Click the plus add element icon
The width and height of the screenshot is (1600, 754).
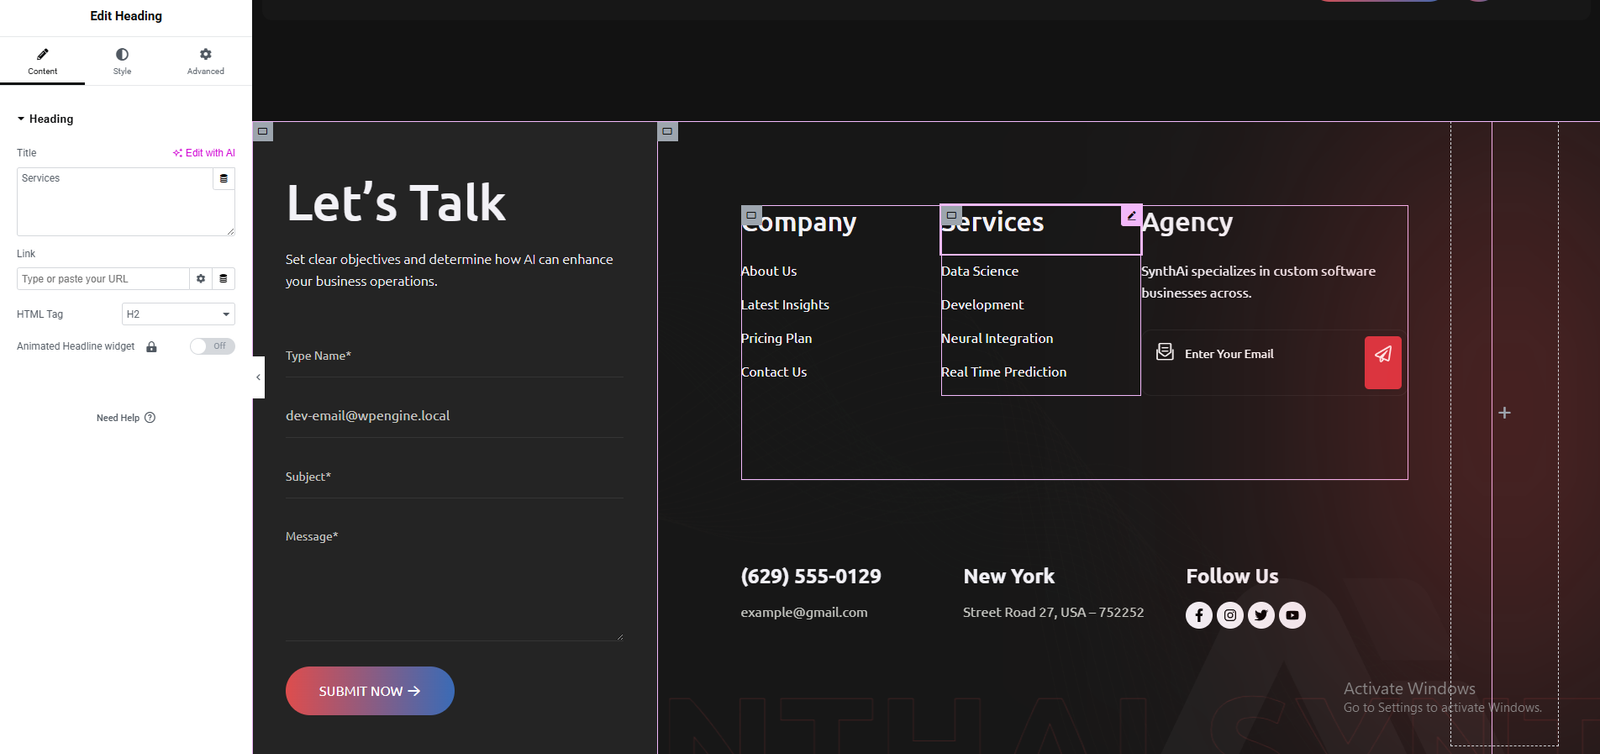(x=1504, y=413)
